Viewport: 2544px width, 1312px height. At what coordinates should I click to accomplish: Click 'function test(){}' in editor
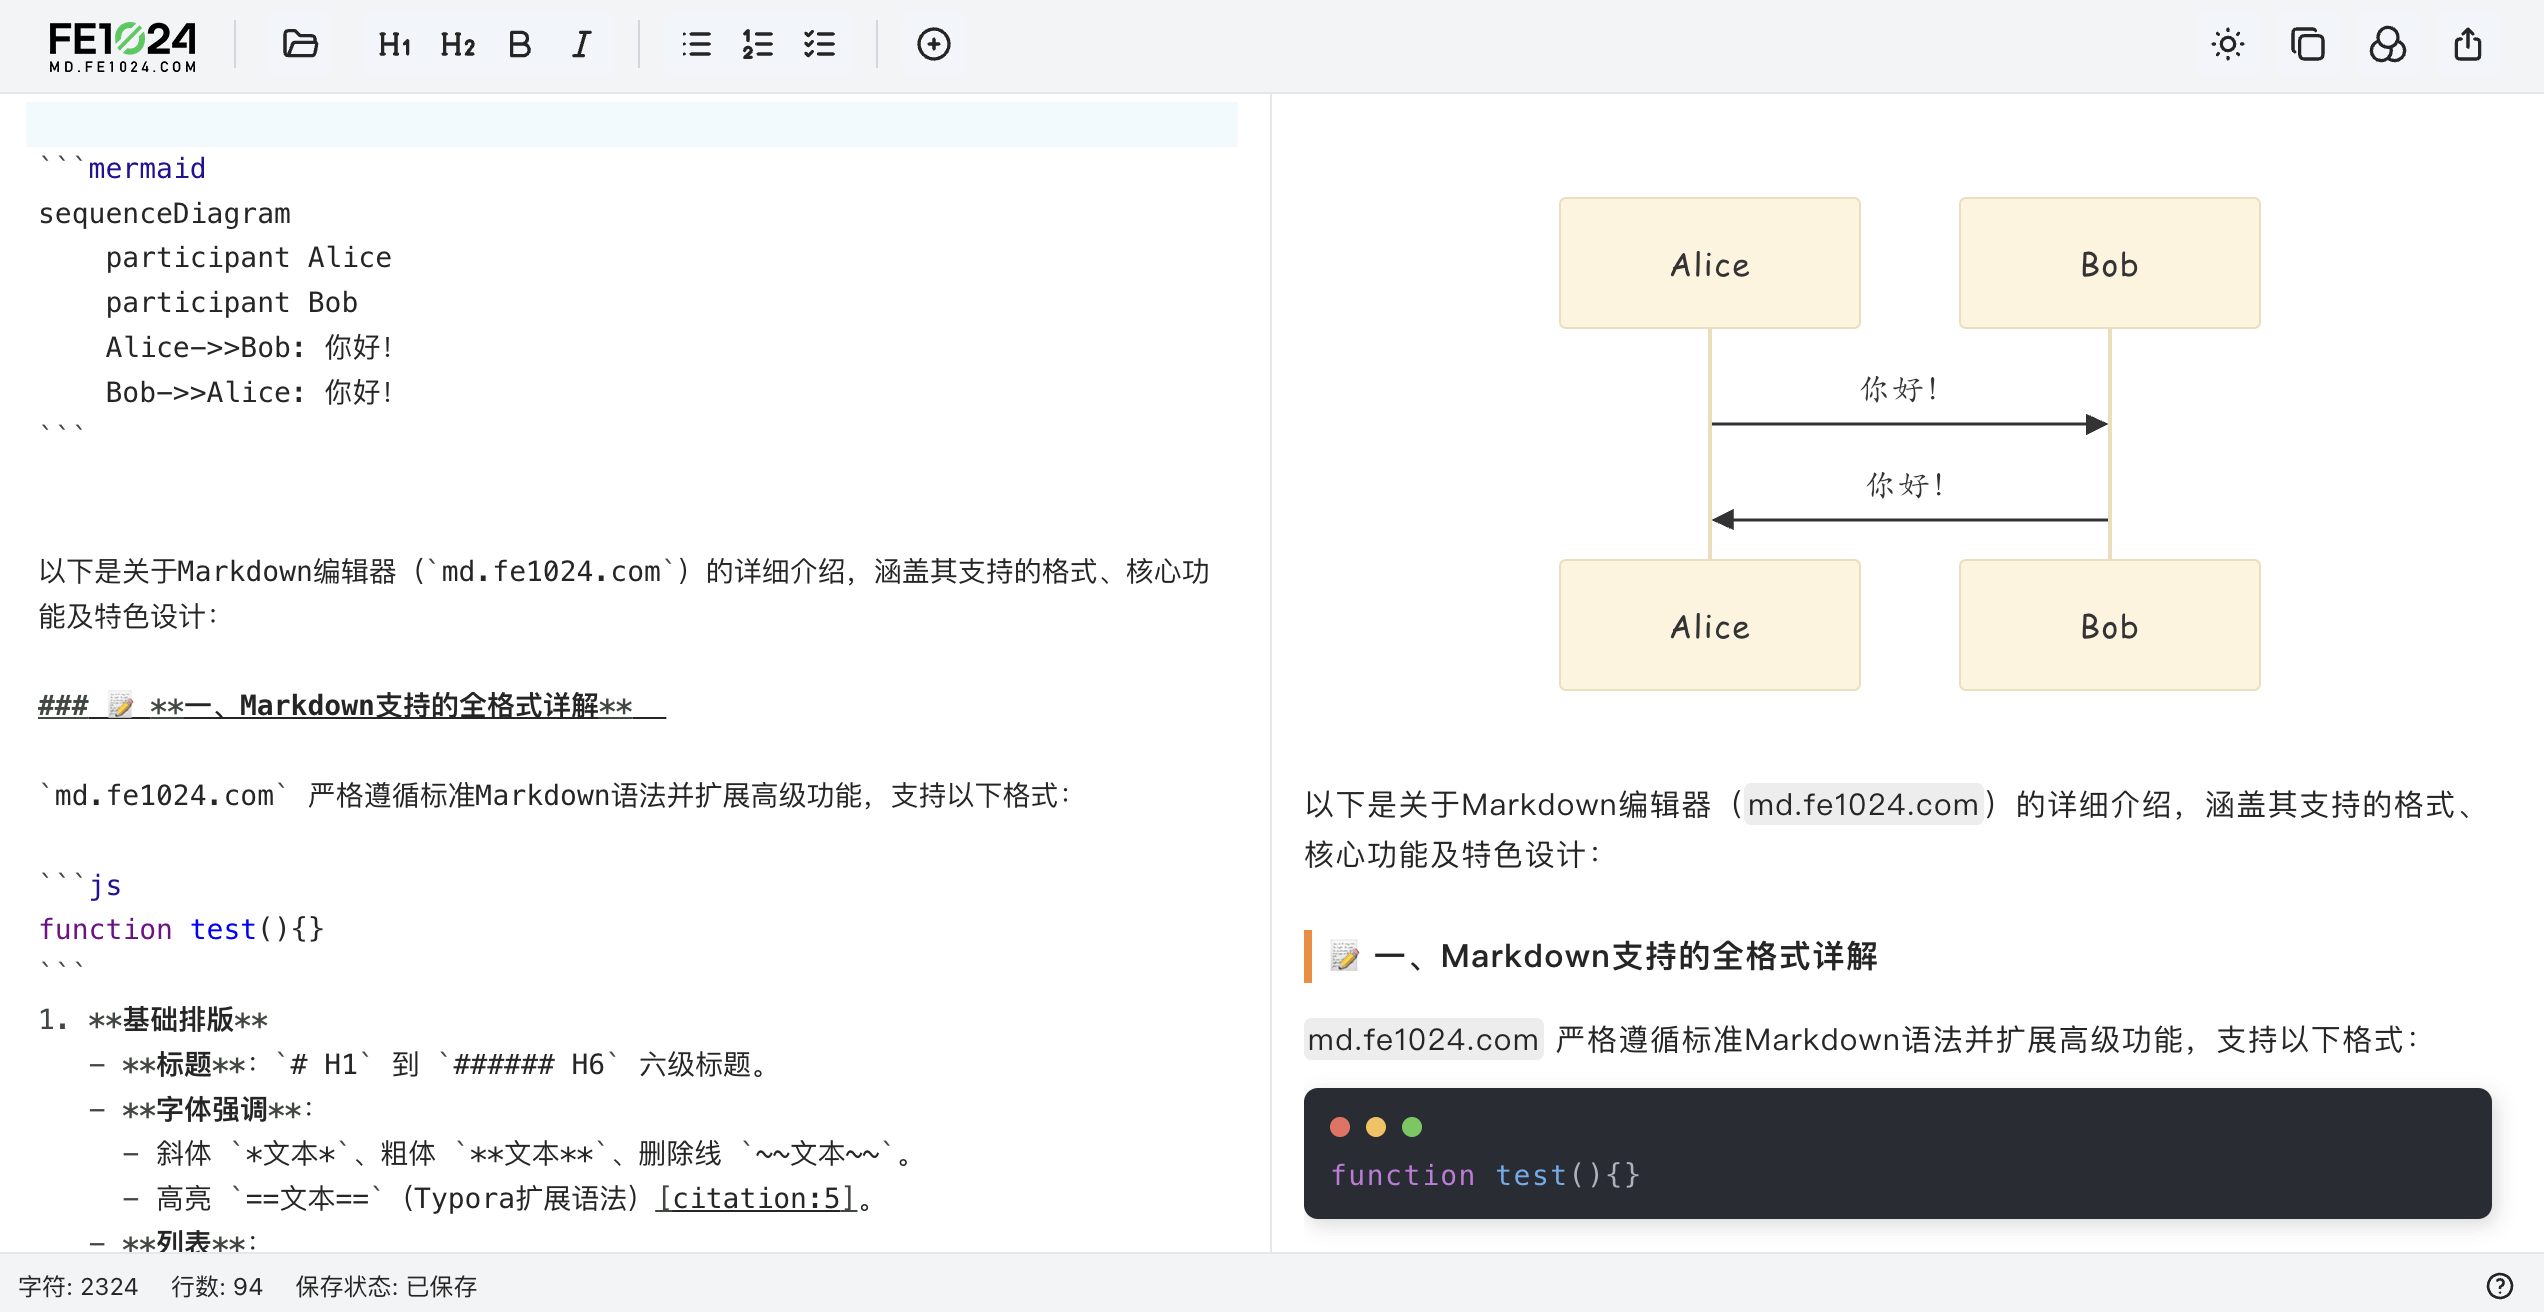(181, 929)
